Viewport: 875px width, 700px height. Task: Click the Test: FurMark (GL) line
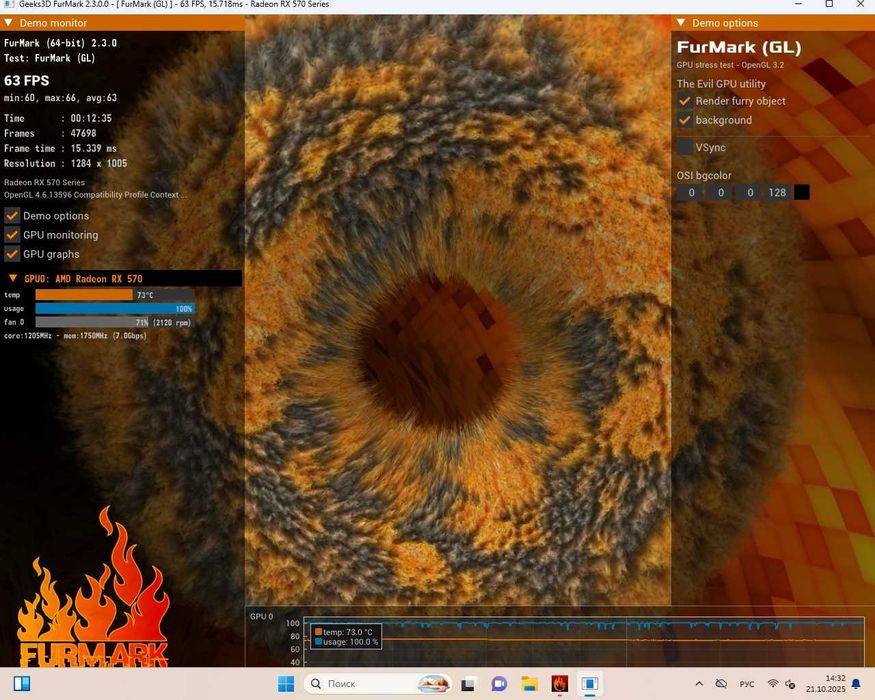[x=49, y=58]
